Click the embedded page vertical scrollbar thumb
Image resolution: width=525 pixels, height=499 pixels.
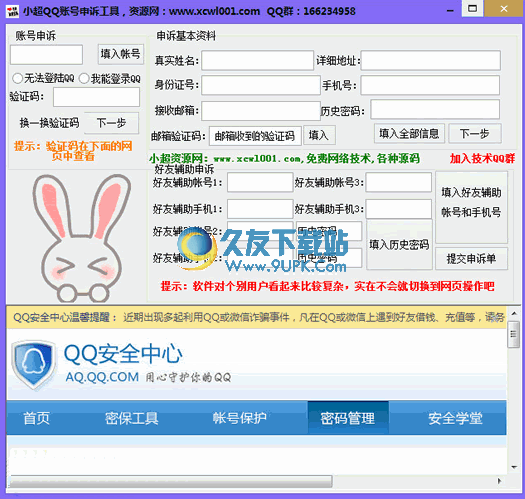point(514,334)
